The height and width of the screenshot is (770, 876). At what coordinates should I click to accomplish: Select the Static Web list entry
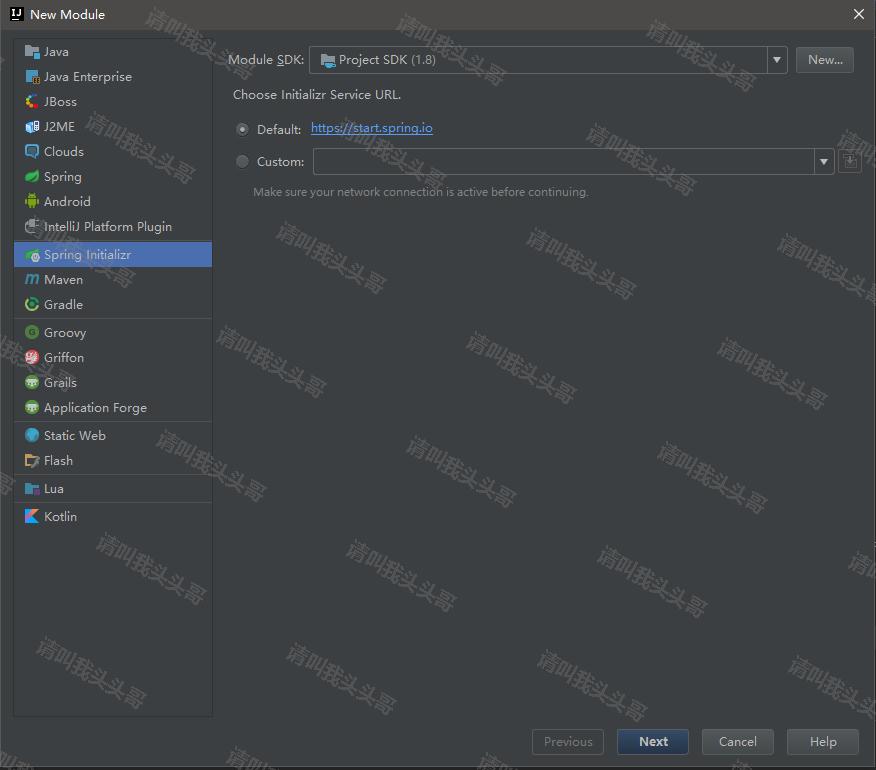point(113,435)
